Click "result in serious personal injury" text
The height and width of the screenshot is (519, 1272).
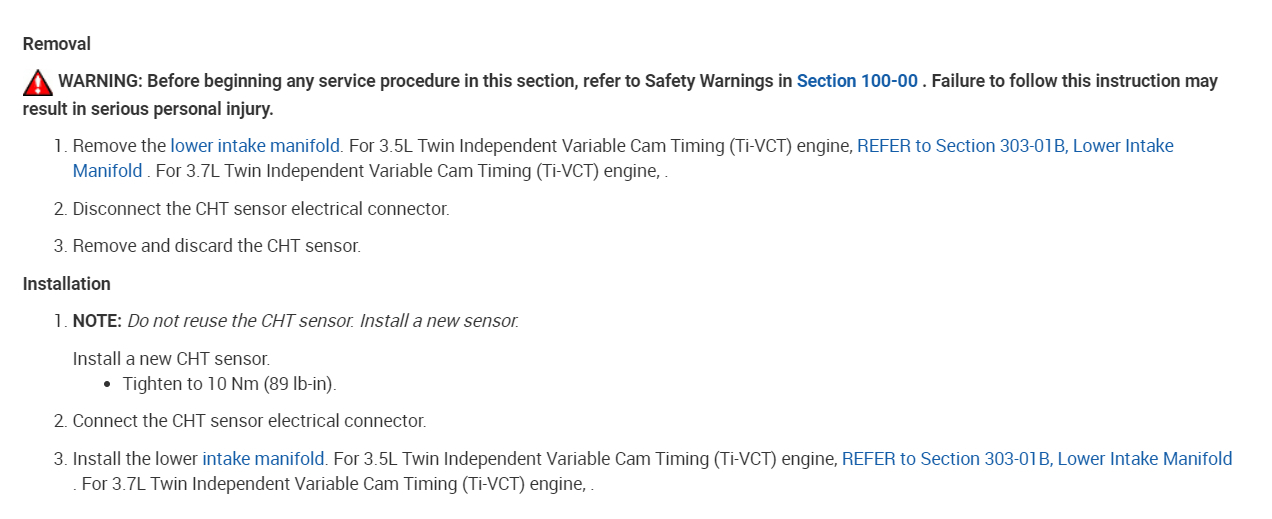click(x=148, y=108)
